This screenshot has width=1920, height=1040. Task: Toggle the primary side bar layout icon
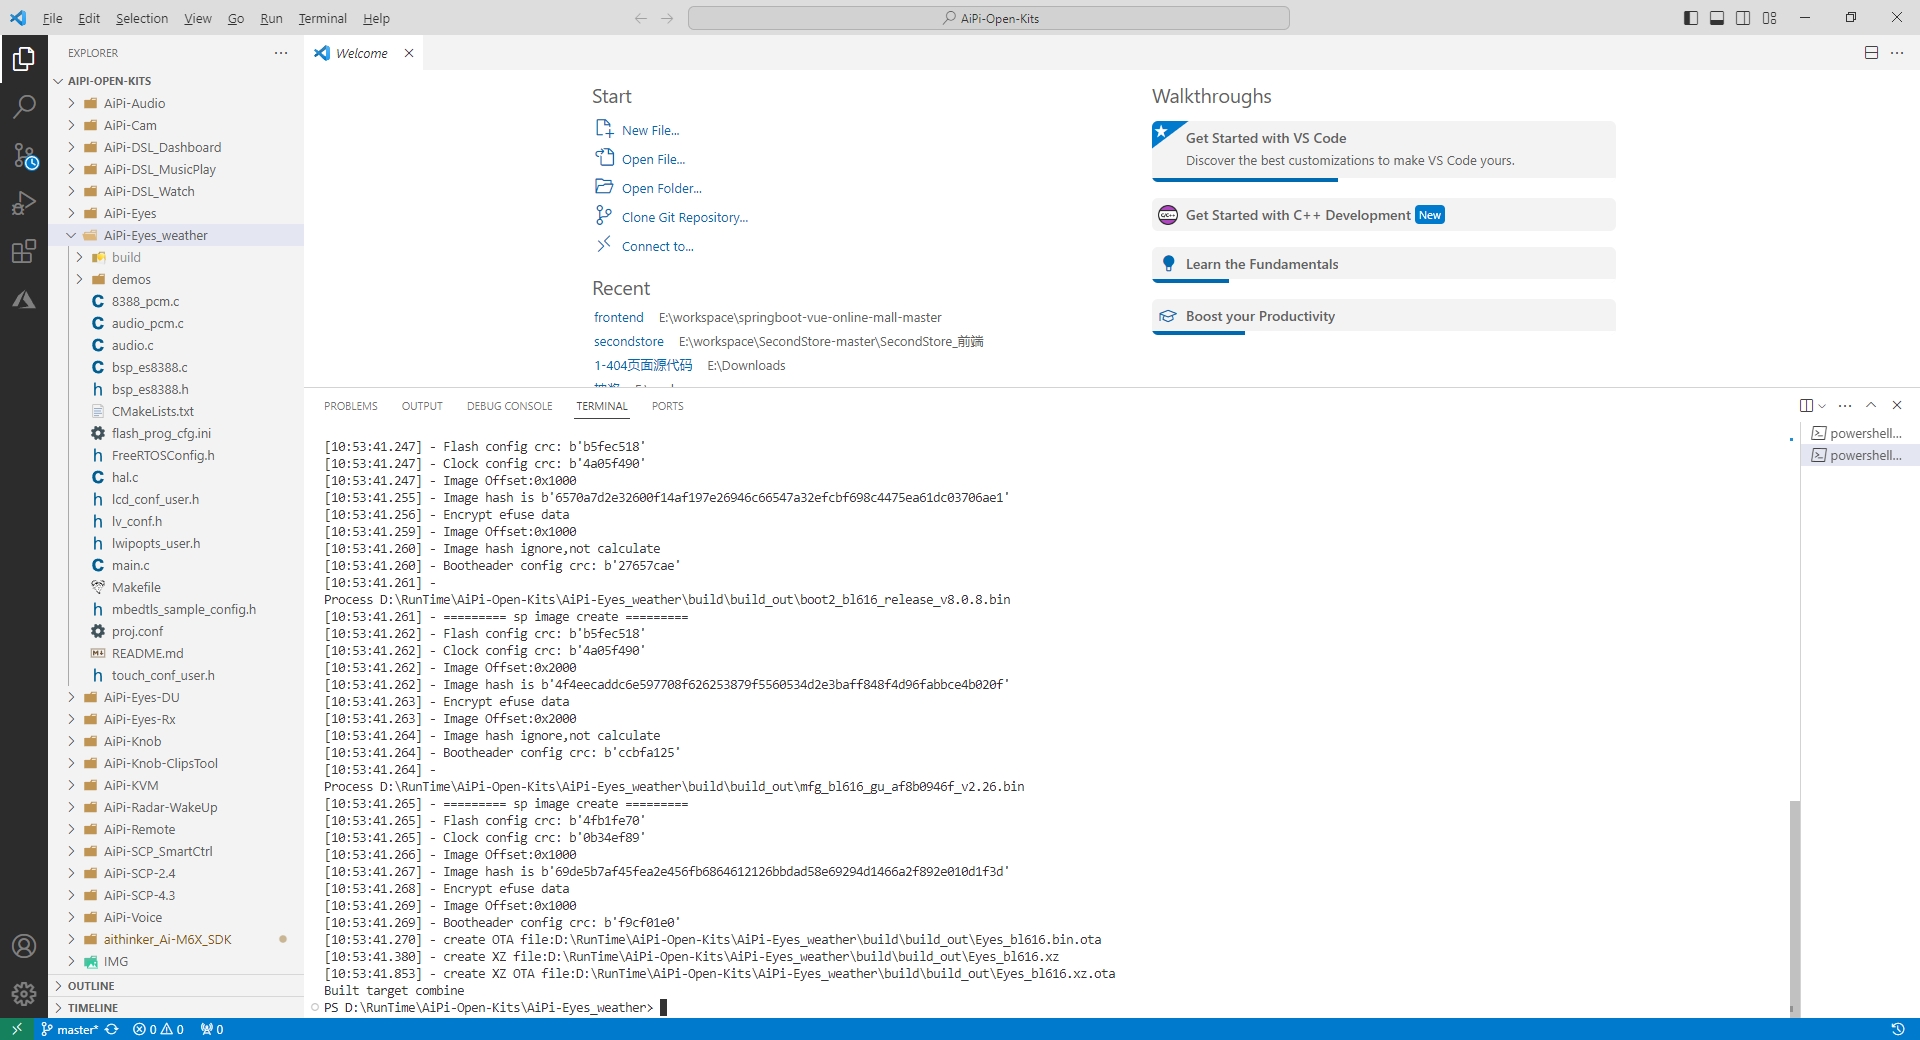pos(1691,18)
